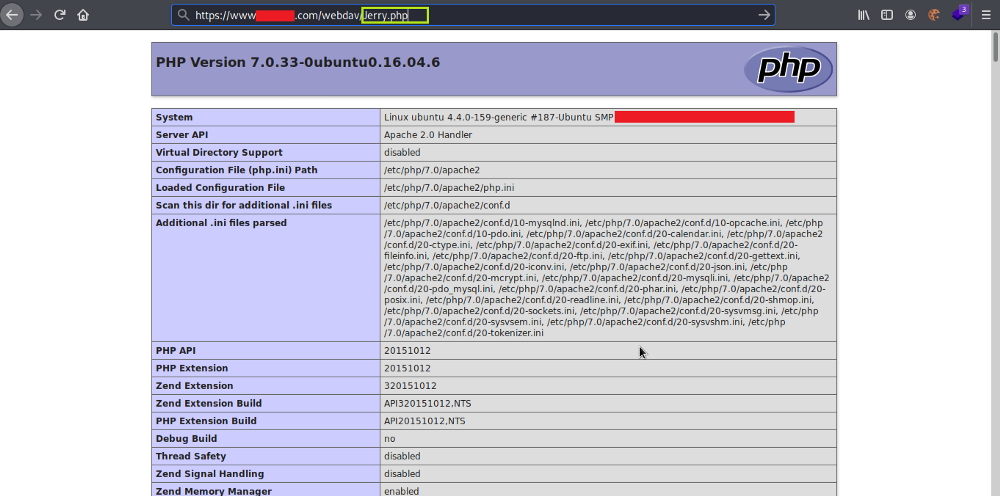Click 'Configuration File (php.ini) Path' label
This screenshot has width=1000, height=496.
point(237,170)
